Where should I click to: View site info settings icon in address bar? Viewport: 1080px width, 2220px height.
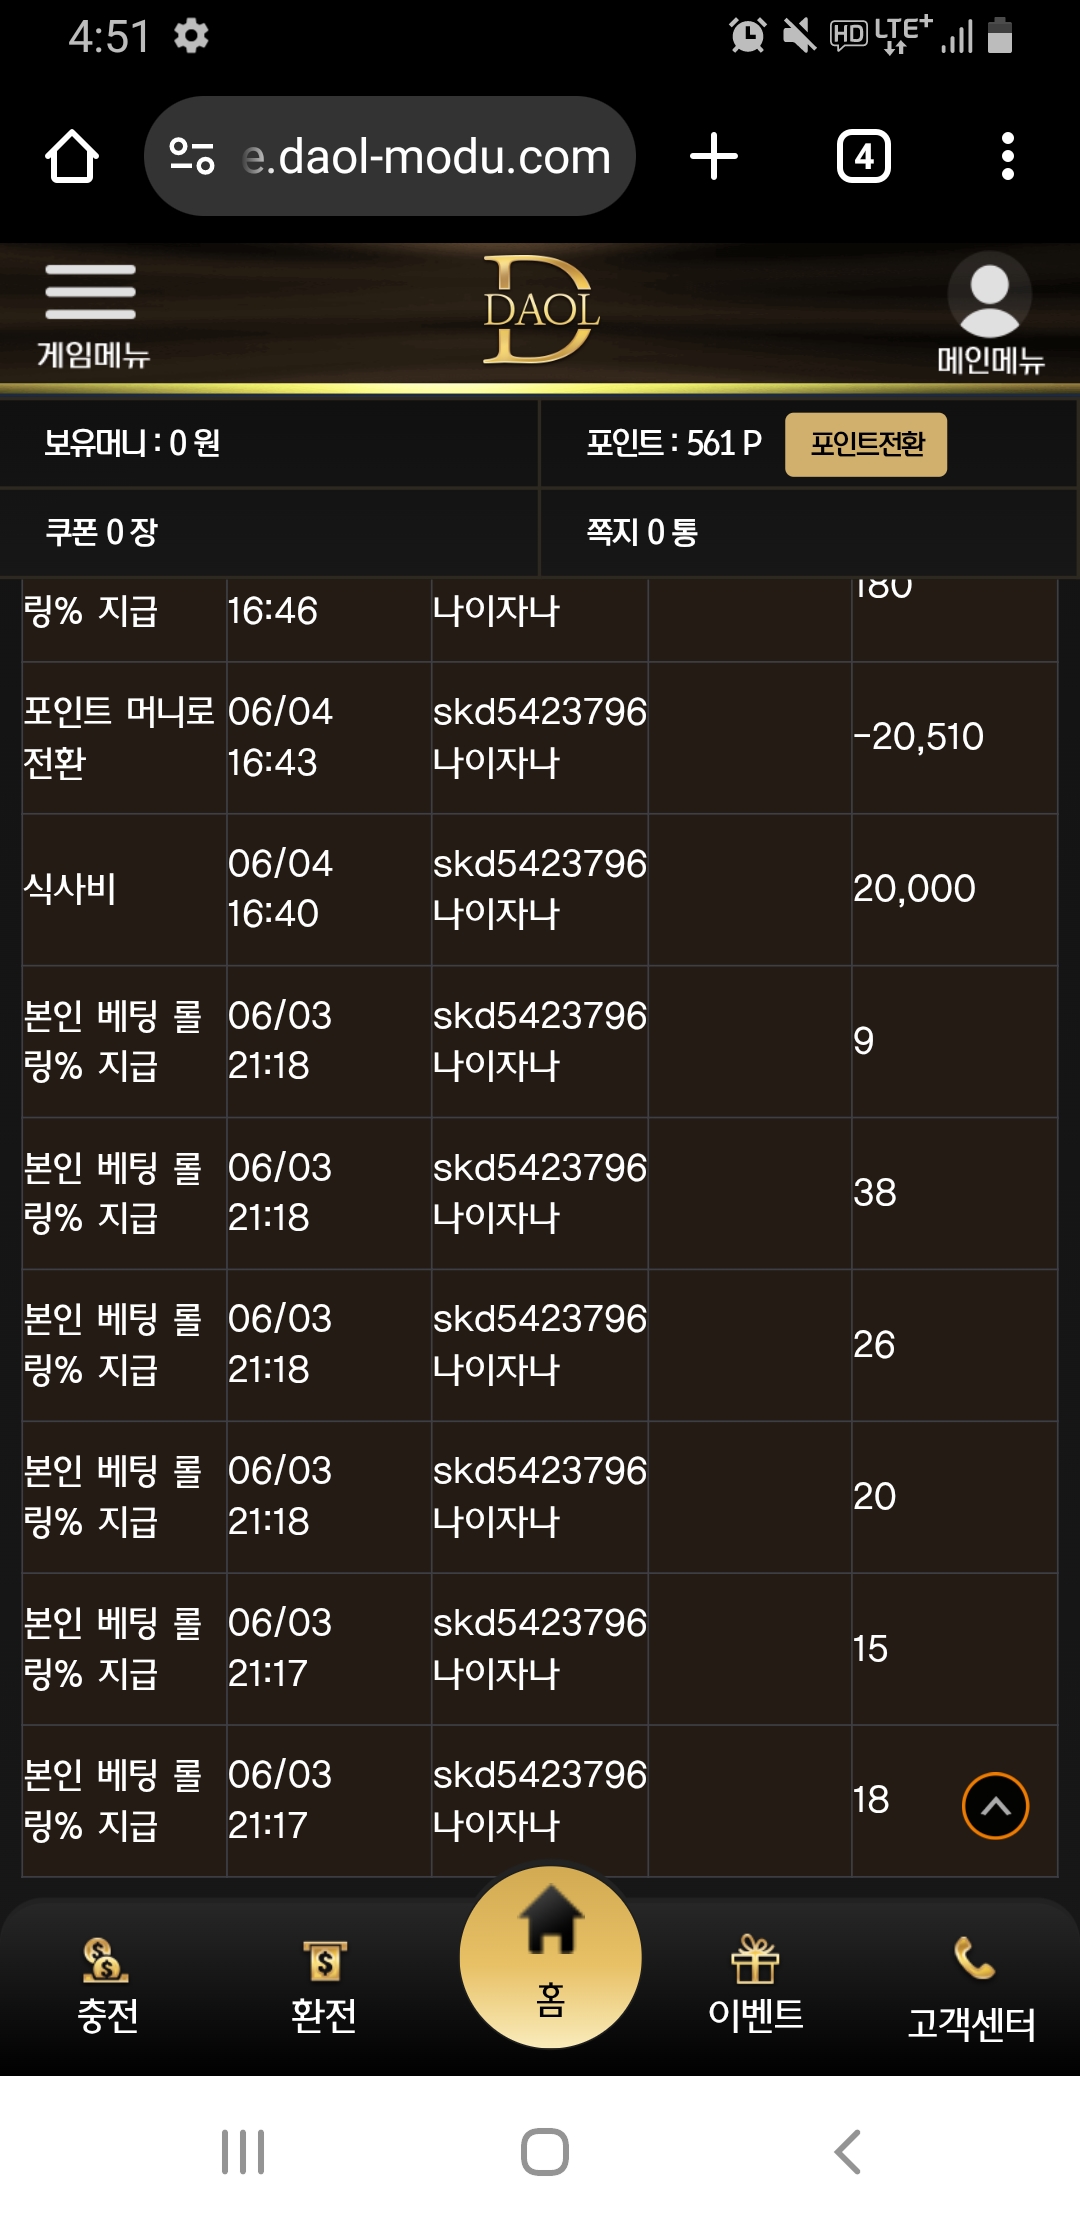[192, 156]
